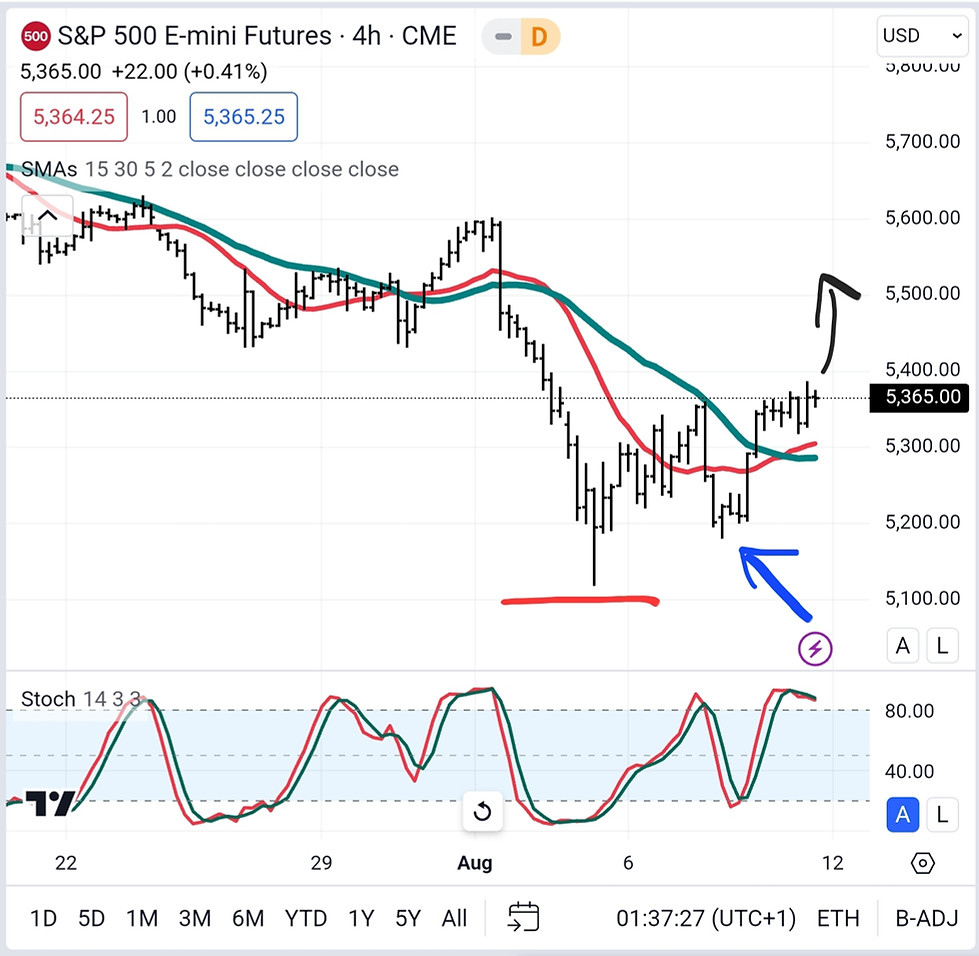979x956 pixels.
Task: Select the Stoch 14 3 3 indicator legend
Action: [x=81, y=699]
